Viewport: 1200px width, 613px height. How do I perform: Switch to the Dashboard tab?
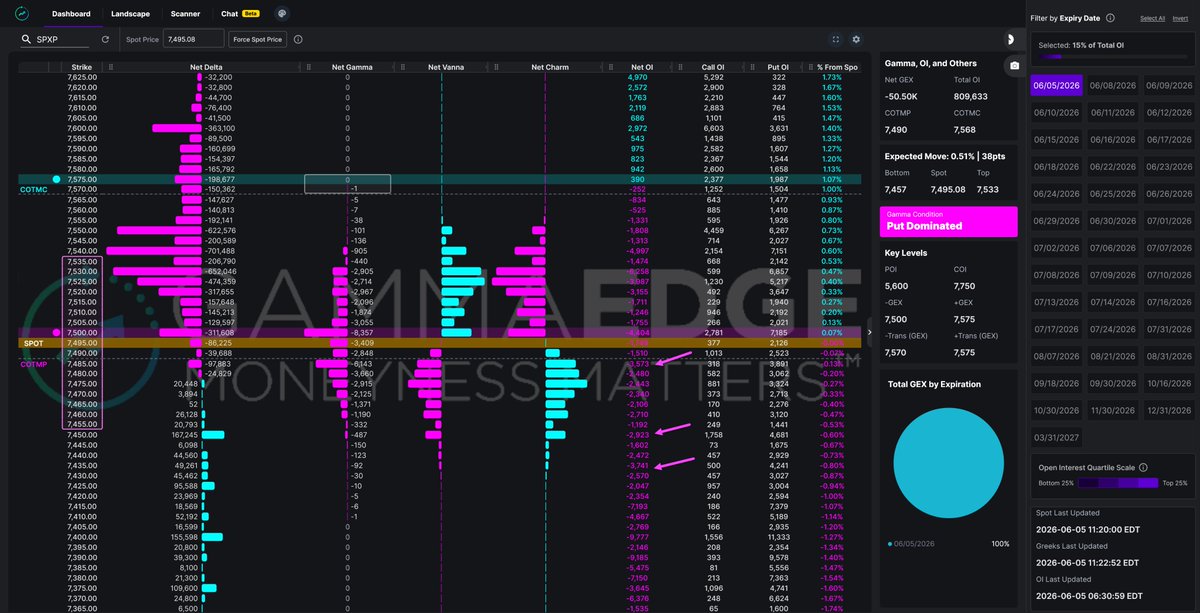click(x=71, y=14)
